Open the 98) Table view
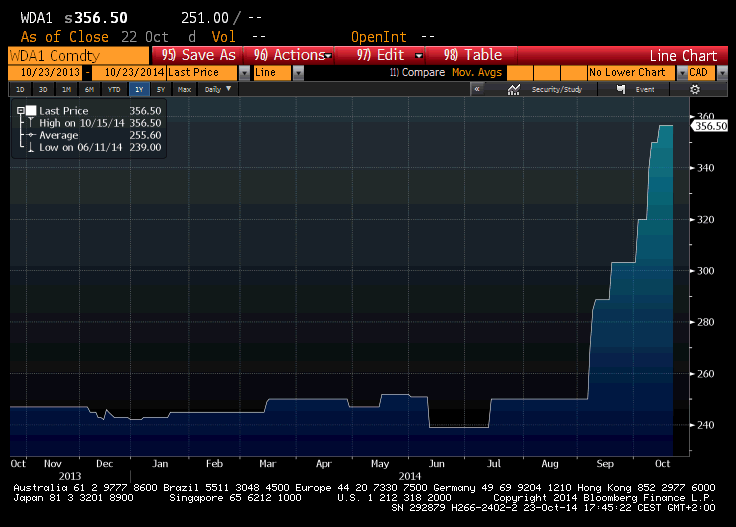This screenshot has width=736, height=527. (x=472, y=55)
